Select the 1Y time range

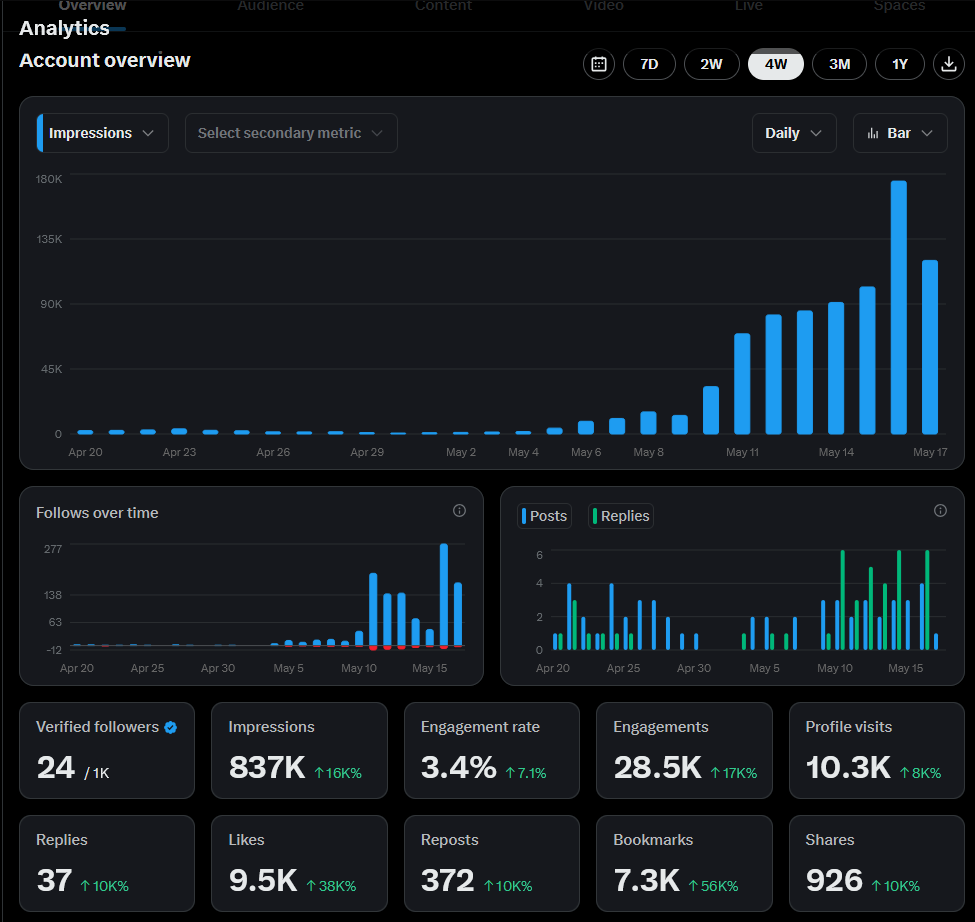[900, 64]
